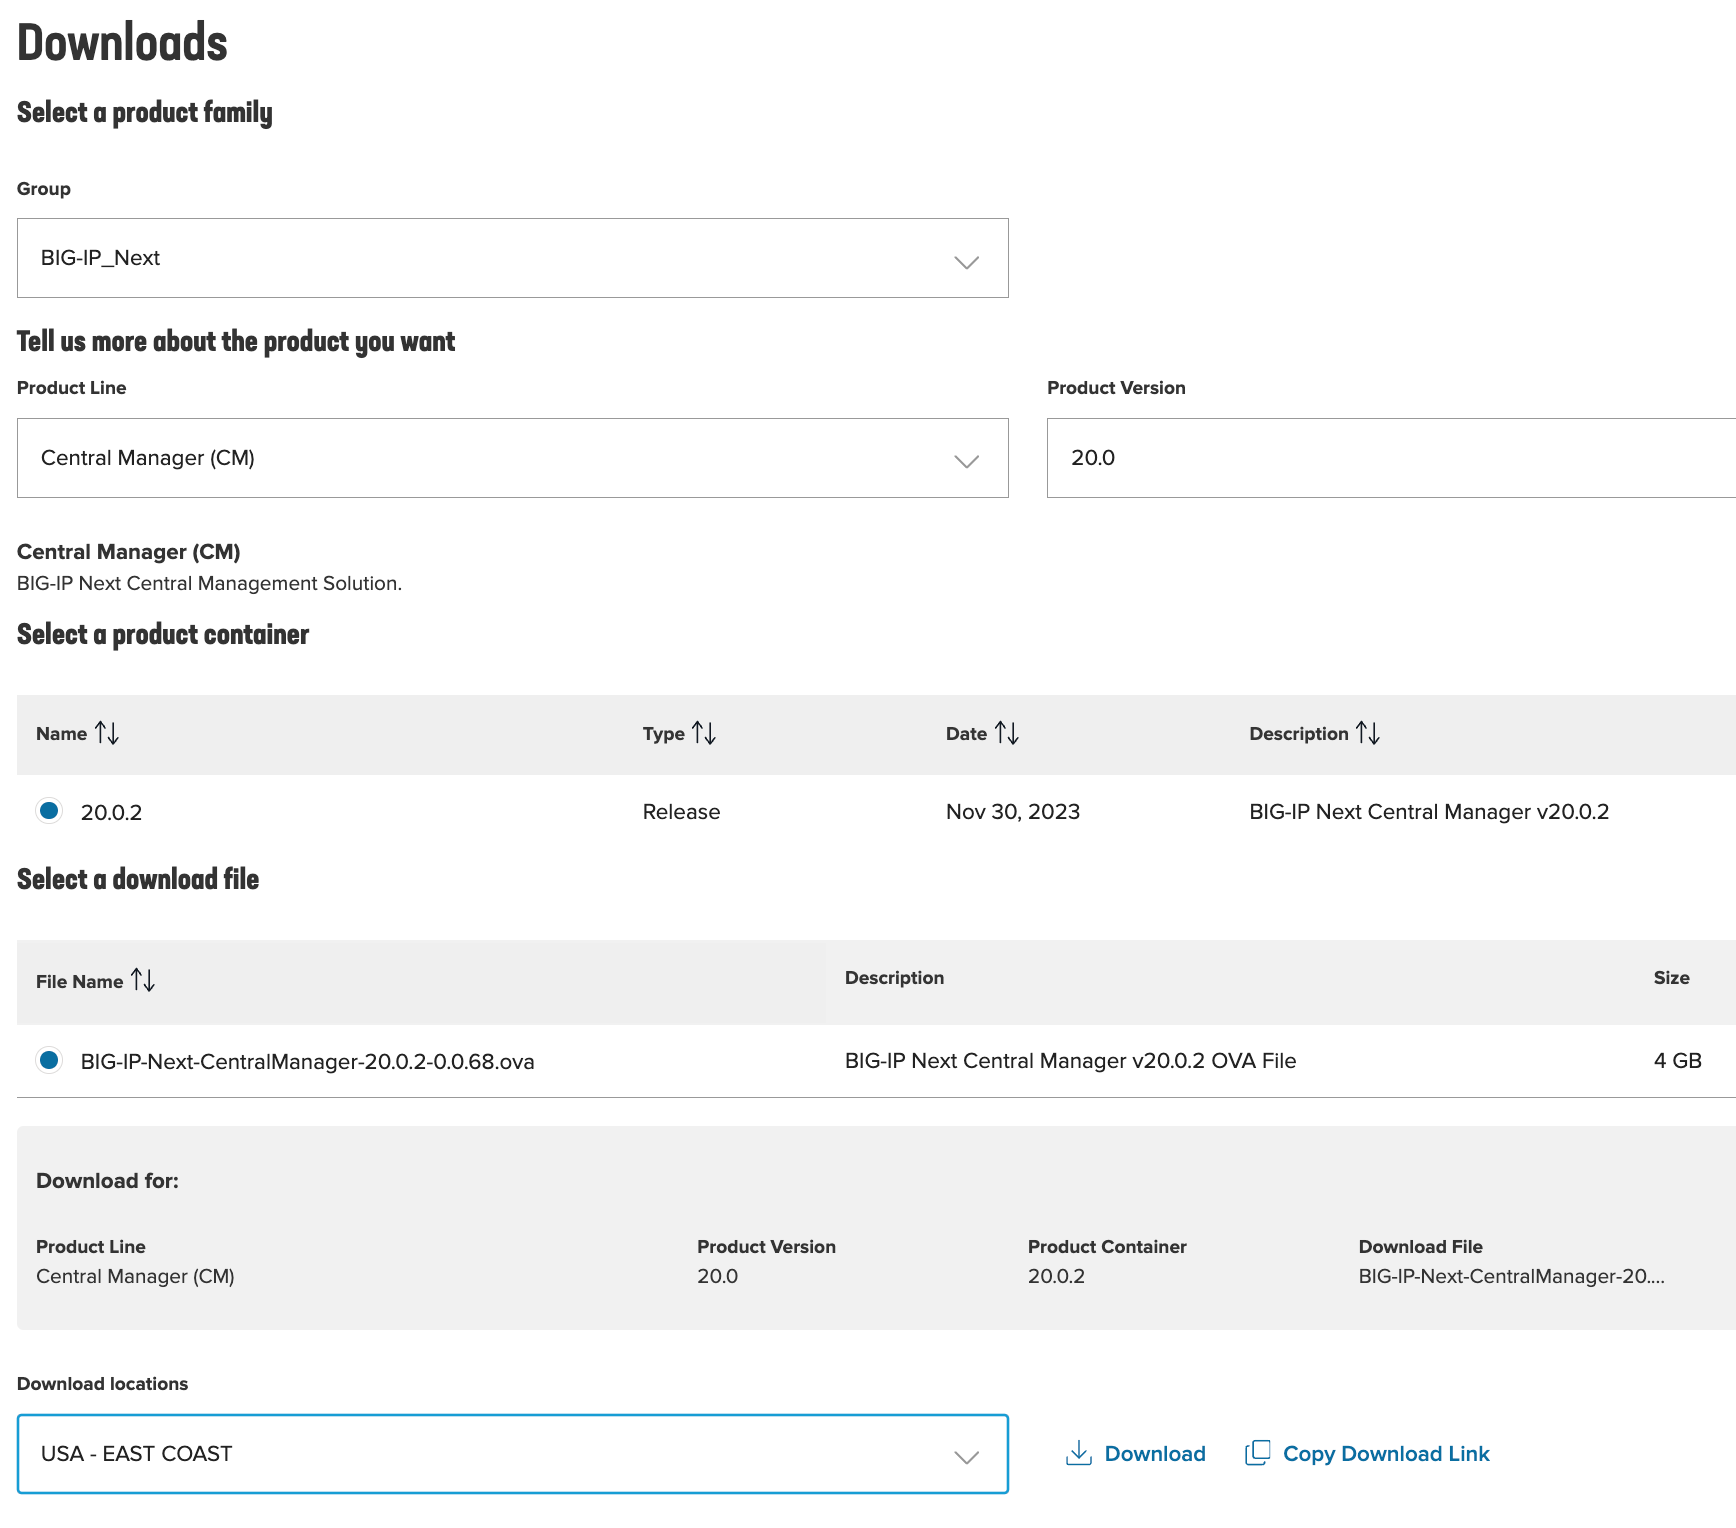
Task: Open the Group dropdown showing BIG-IP_Next
Action: click(512, 258)
